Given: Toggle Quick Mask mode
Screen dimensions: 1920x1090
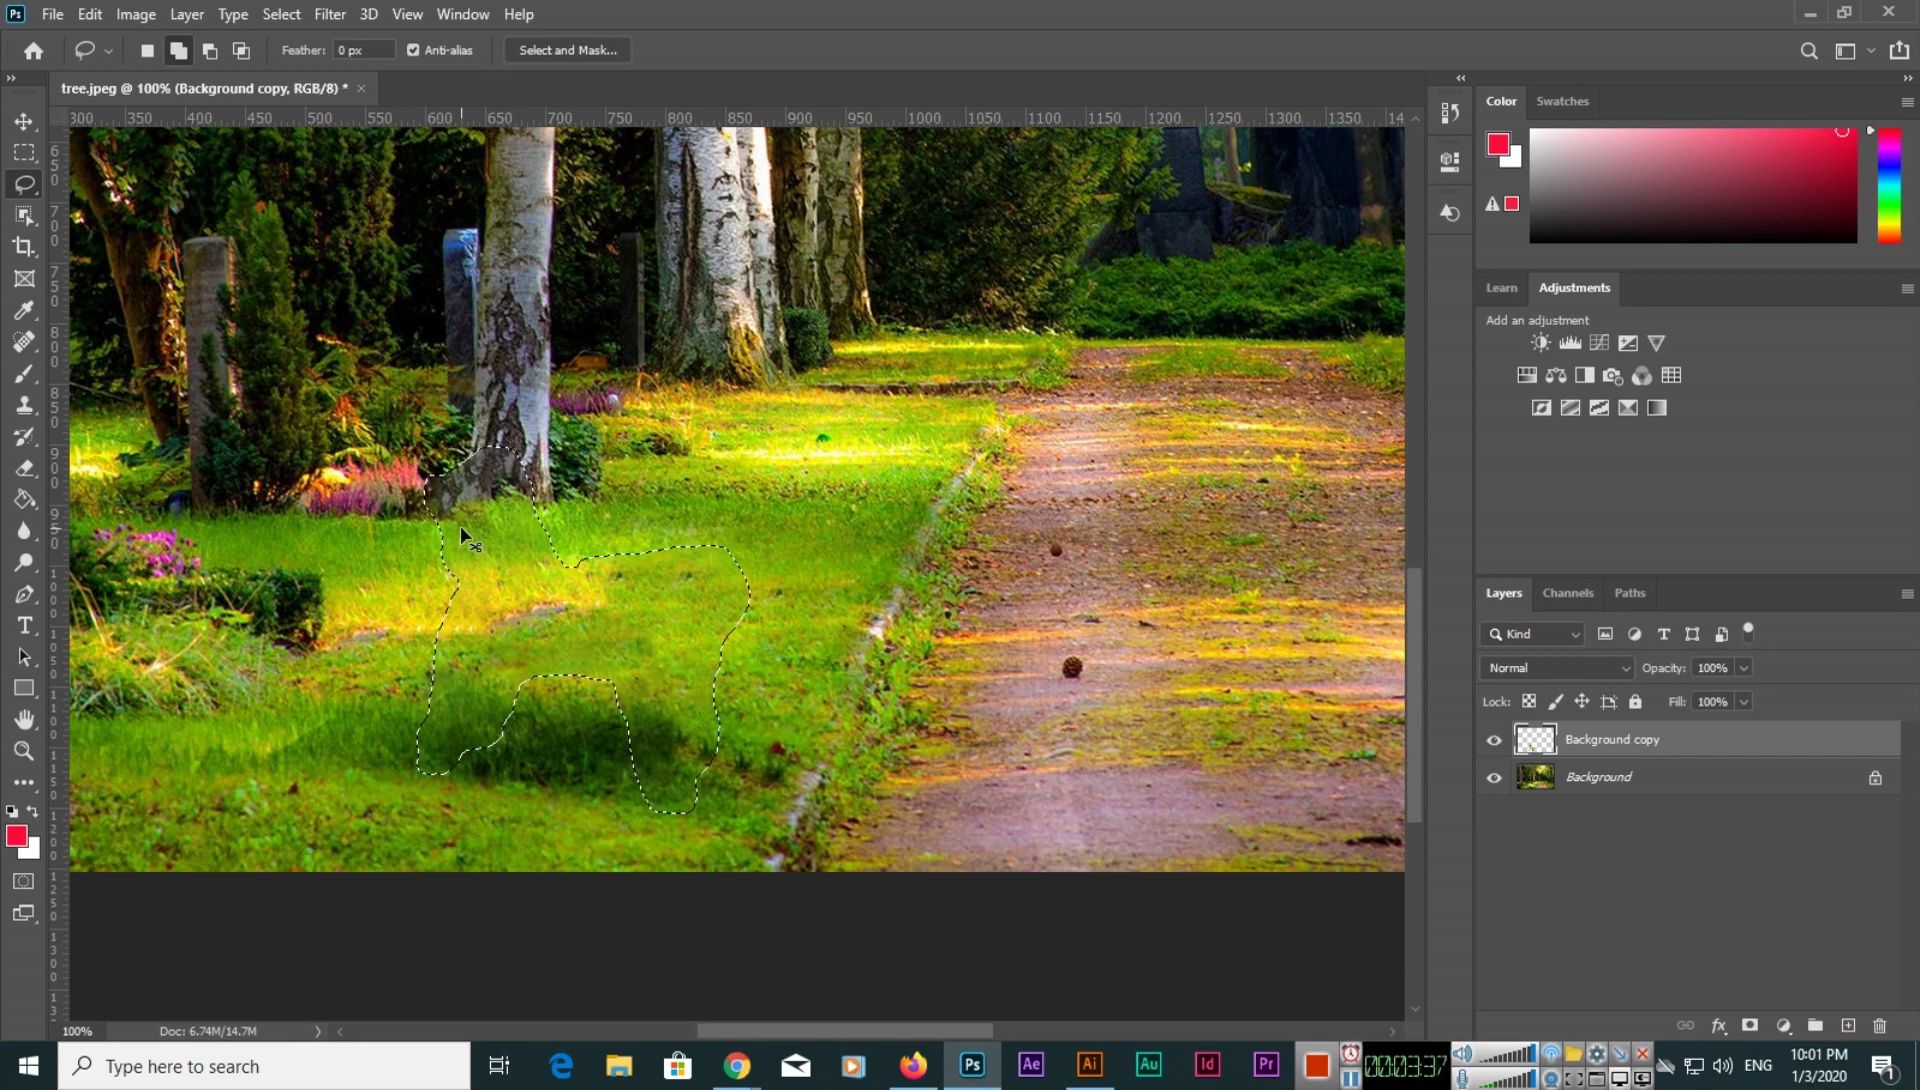Looking at the screenshot, I should 24,882.
